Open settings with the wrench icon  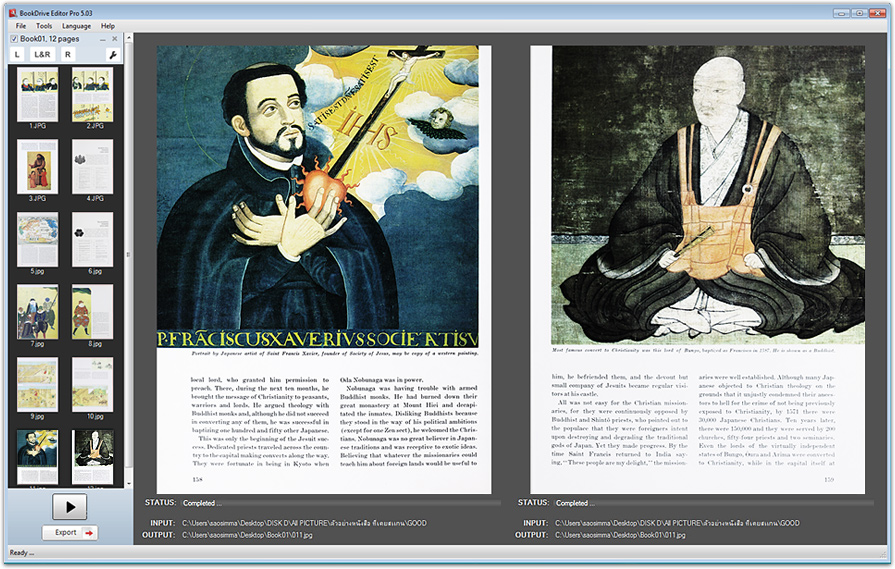point(112,55)
